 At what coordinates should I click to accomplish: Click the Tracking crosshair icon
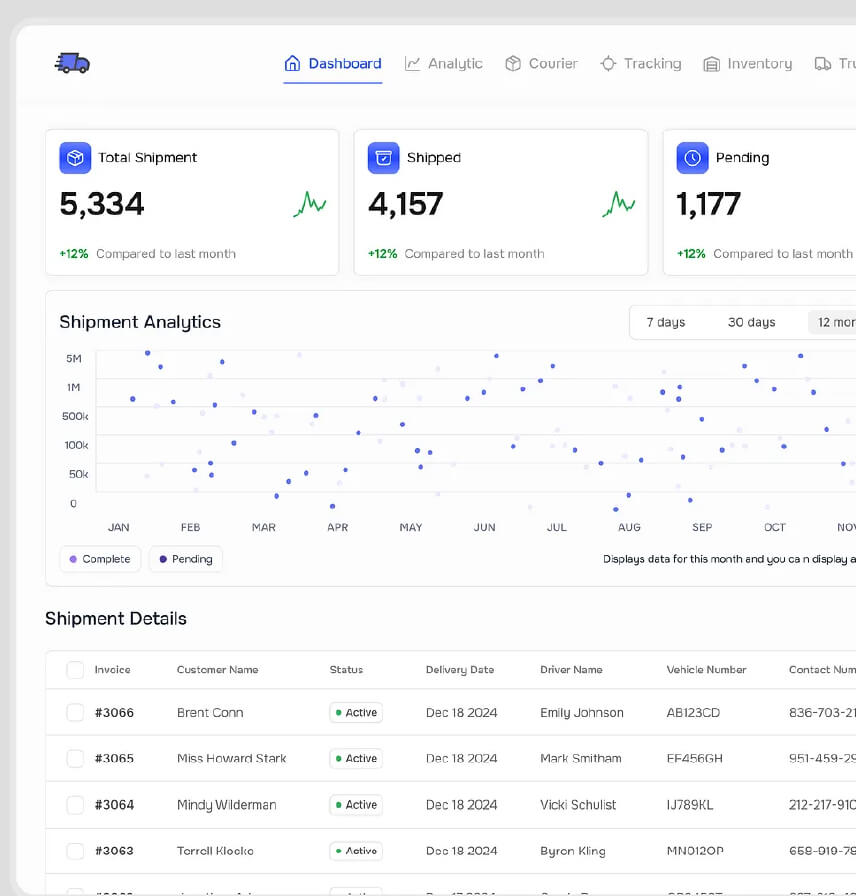pyautogui.click(x=608, y=63)
